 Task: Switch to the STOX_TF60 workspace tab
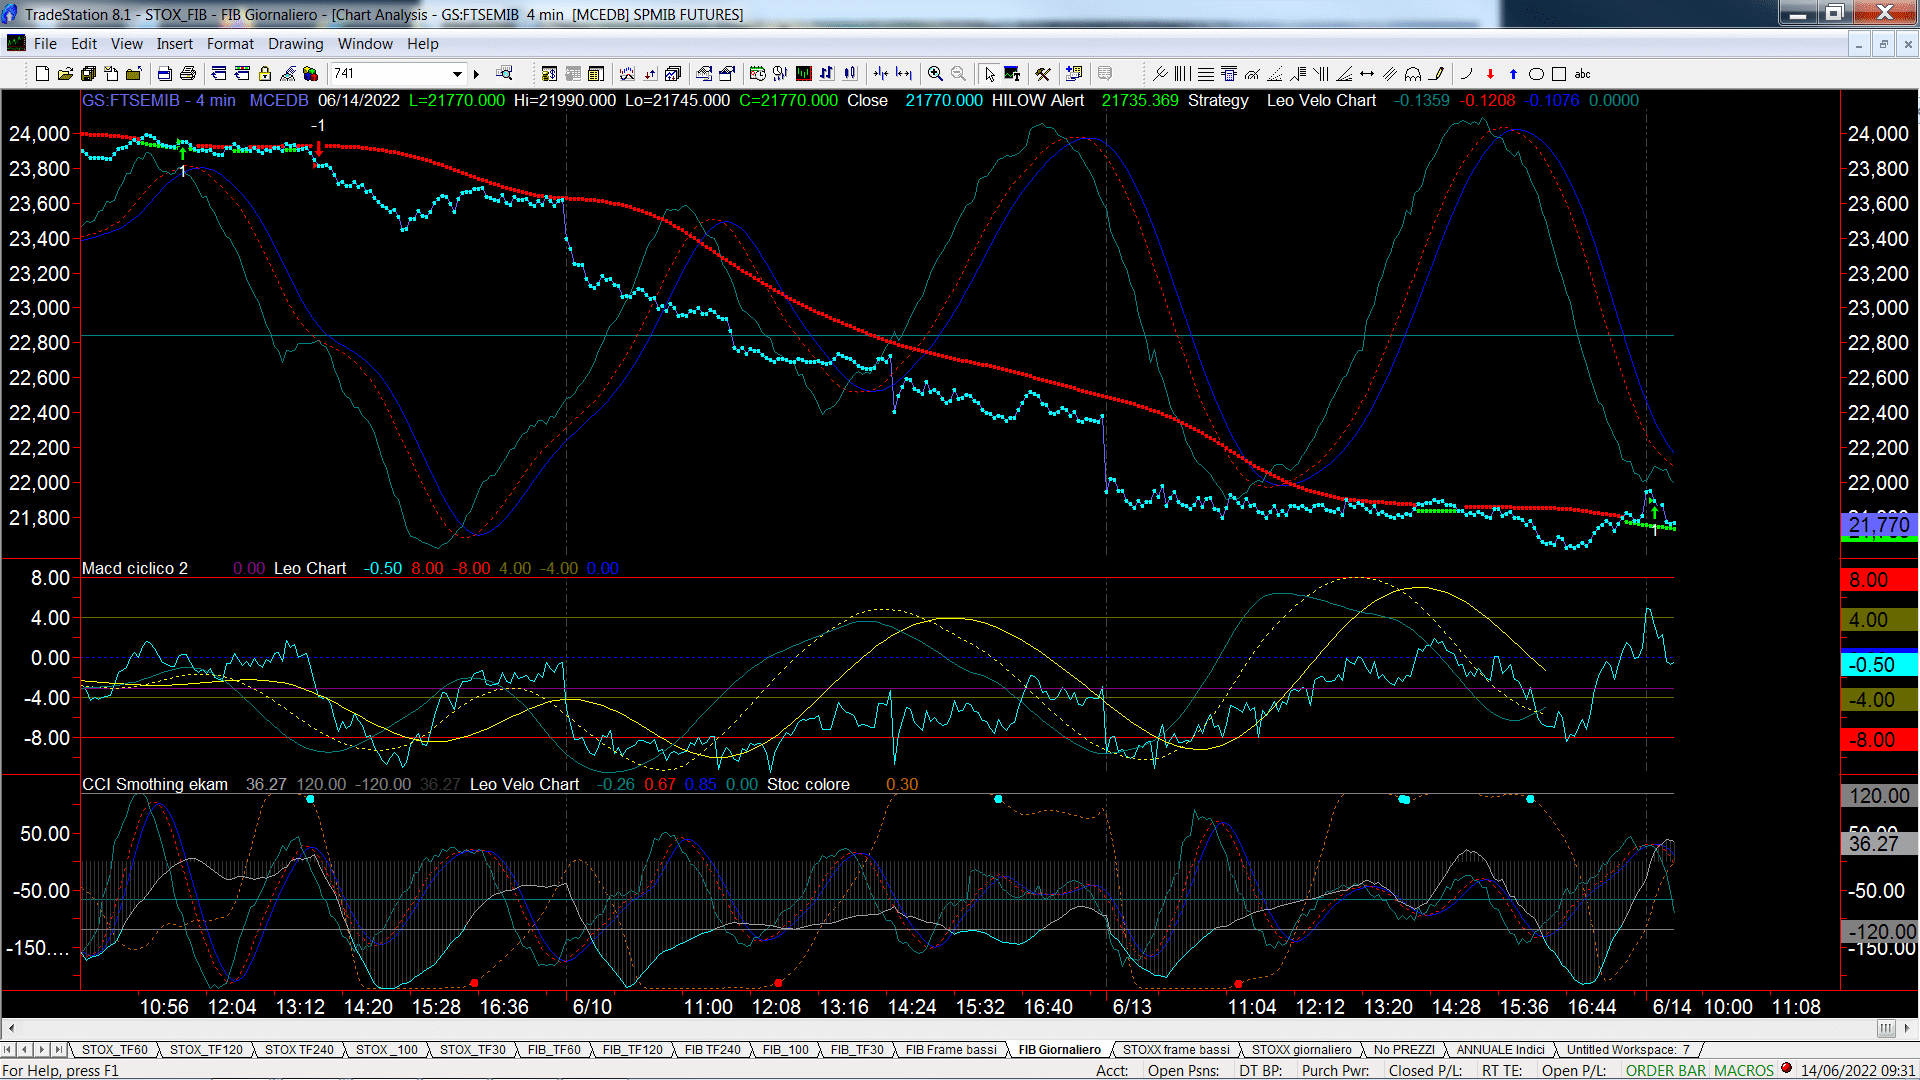tap(114, 1049)
